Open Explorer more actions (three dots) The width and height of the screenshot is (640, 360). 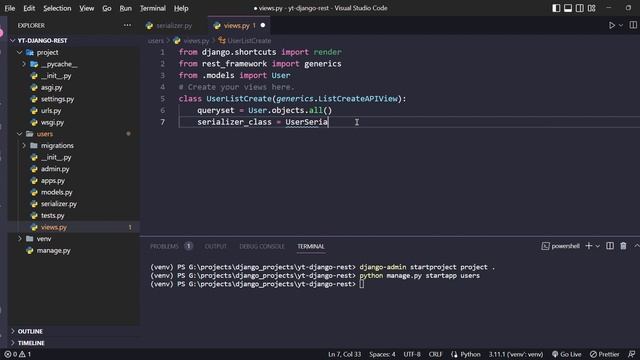click(x=127, y=25)
